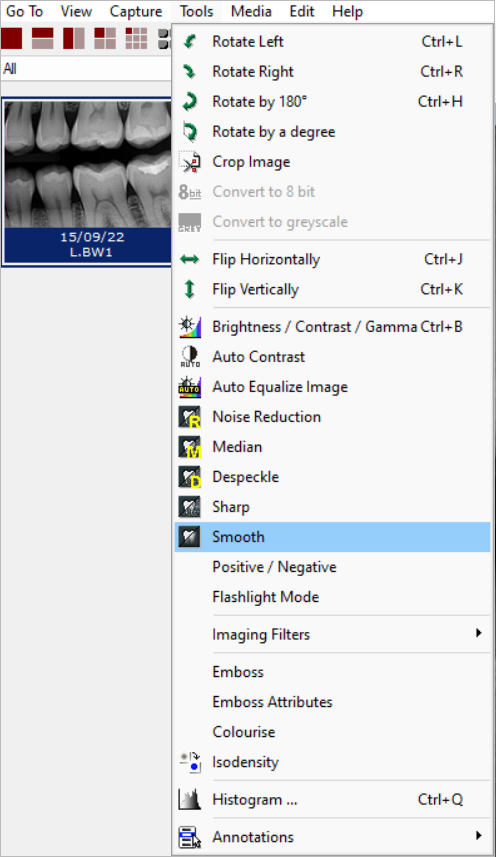Expand the Annotations submenu arrow
Viewport: 496px width, 857px height.
(479, 836)
